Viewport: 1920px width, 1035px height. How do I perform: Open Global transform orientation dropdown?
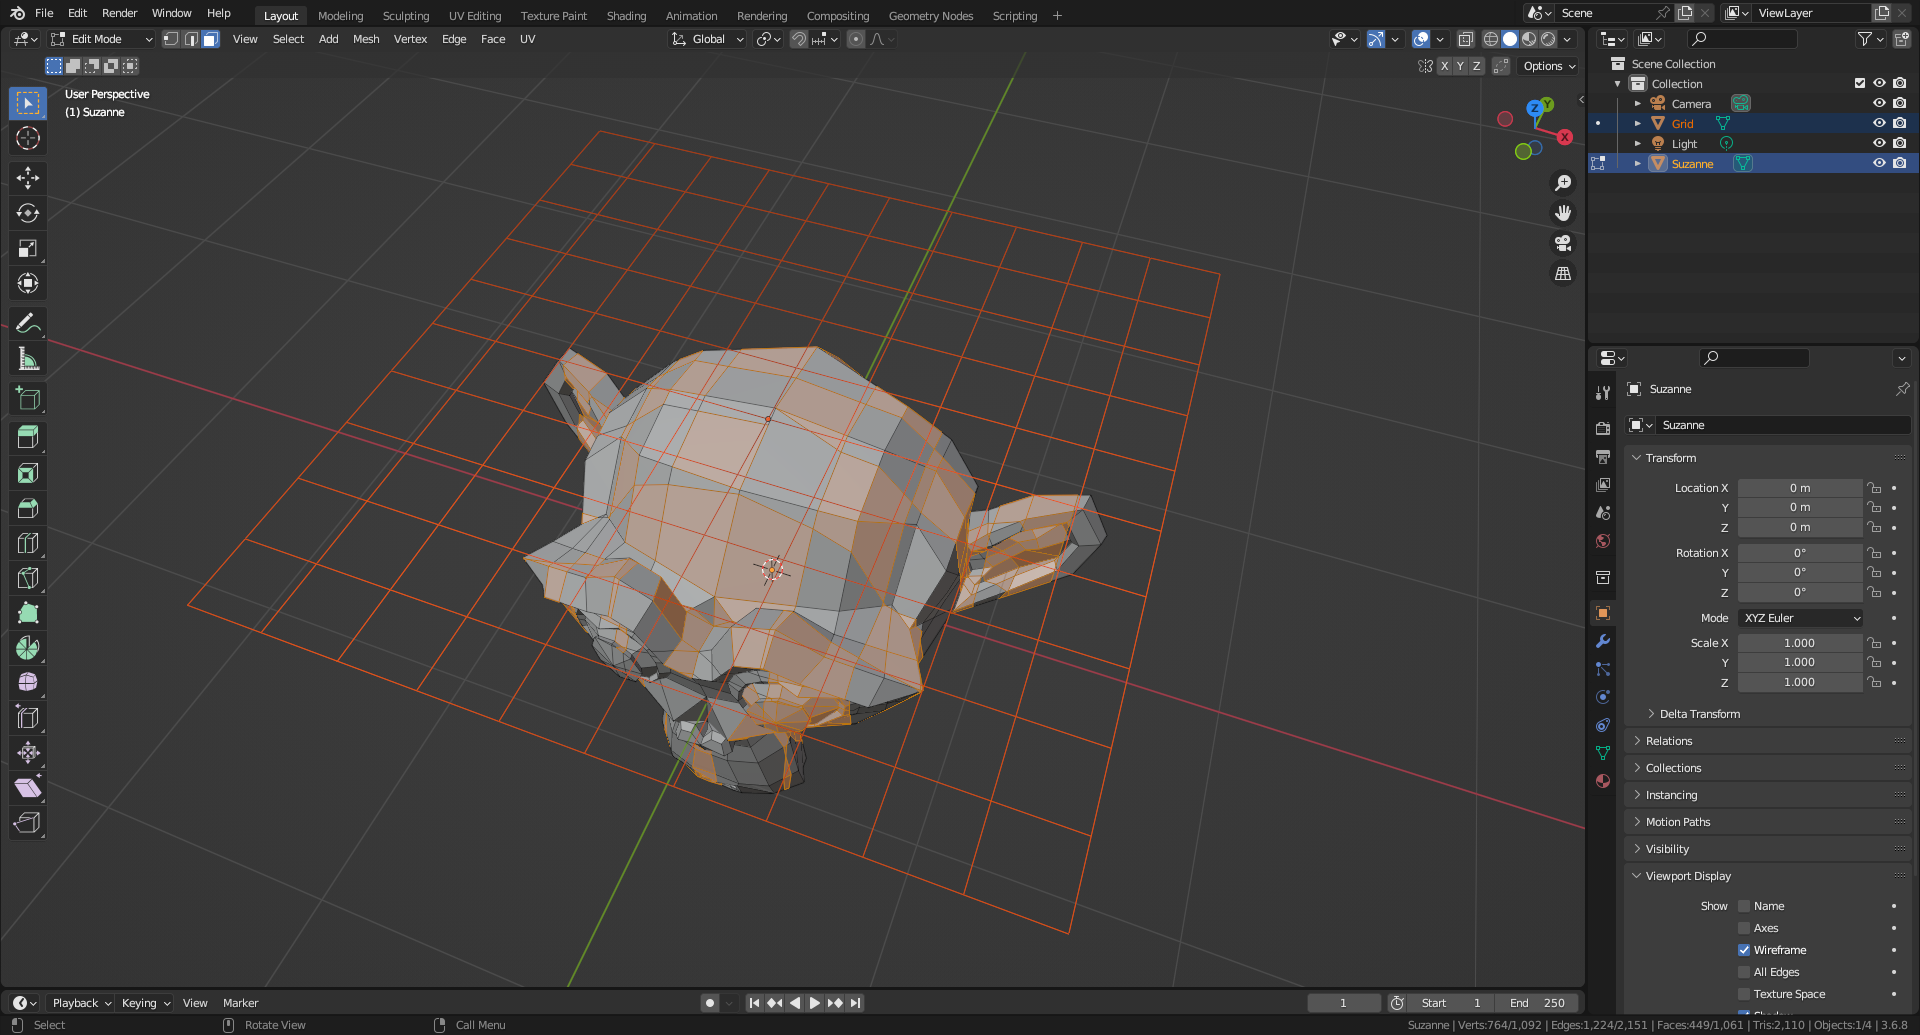tap(708, 39)
